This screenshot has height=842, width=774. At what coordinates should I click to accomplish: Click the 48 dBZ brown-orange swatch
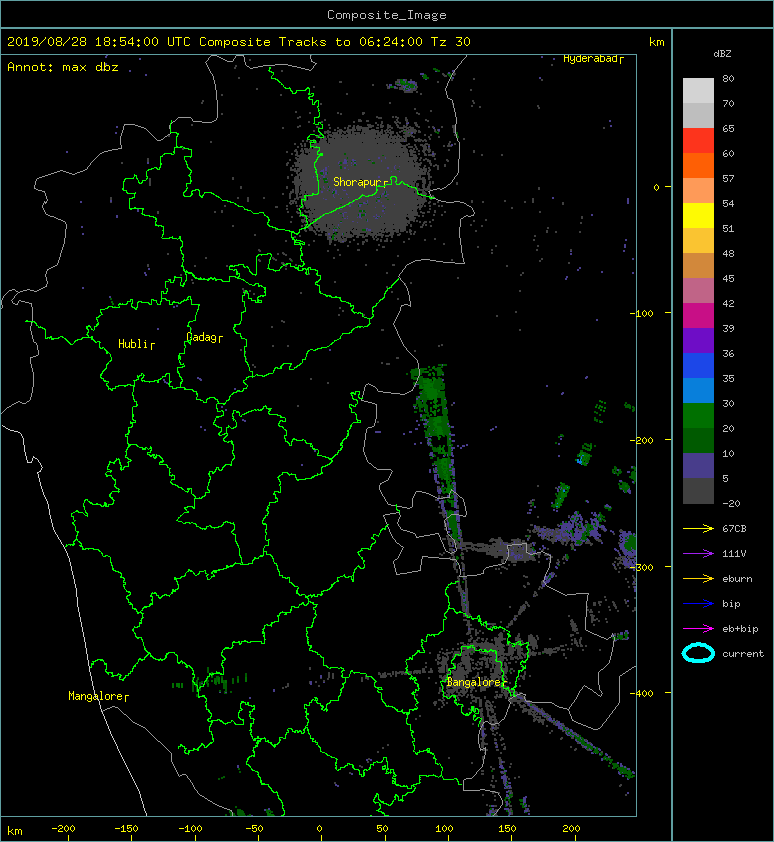tap(698, 265)
